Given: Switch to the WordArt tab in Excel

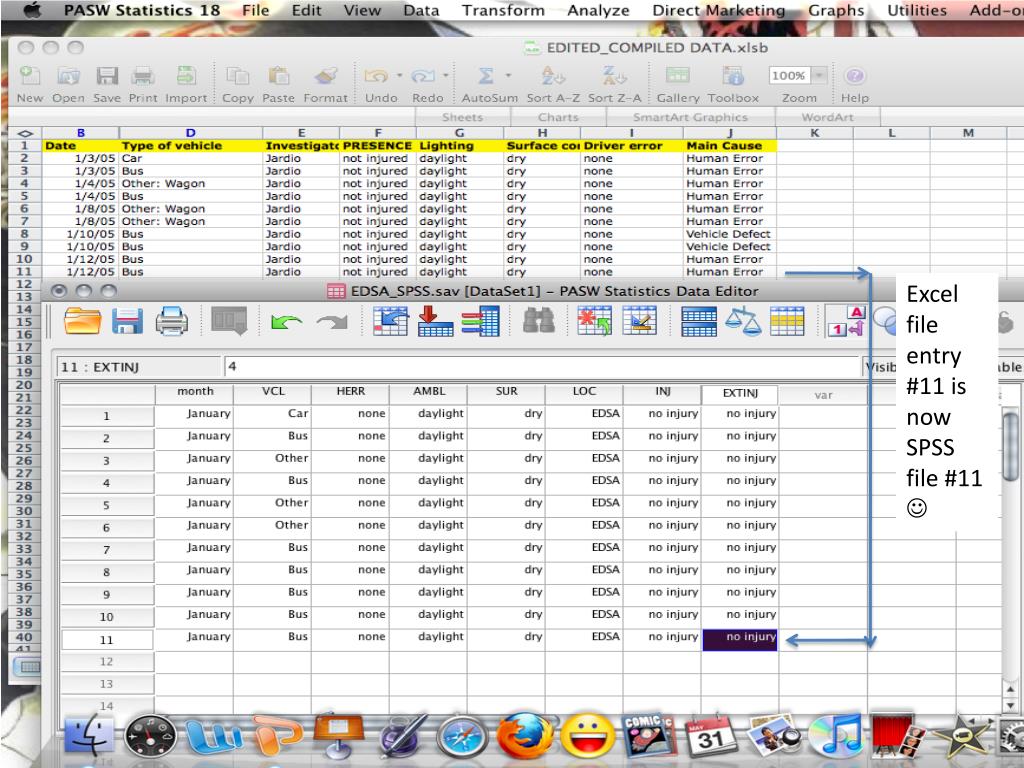Looking at the screenshot, I should [827, 118].
